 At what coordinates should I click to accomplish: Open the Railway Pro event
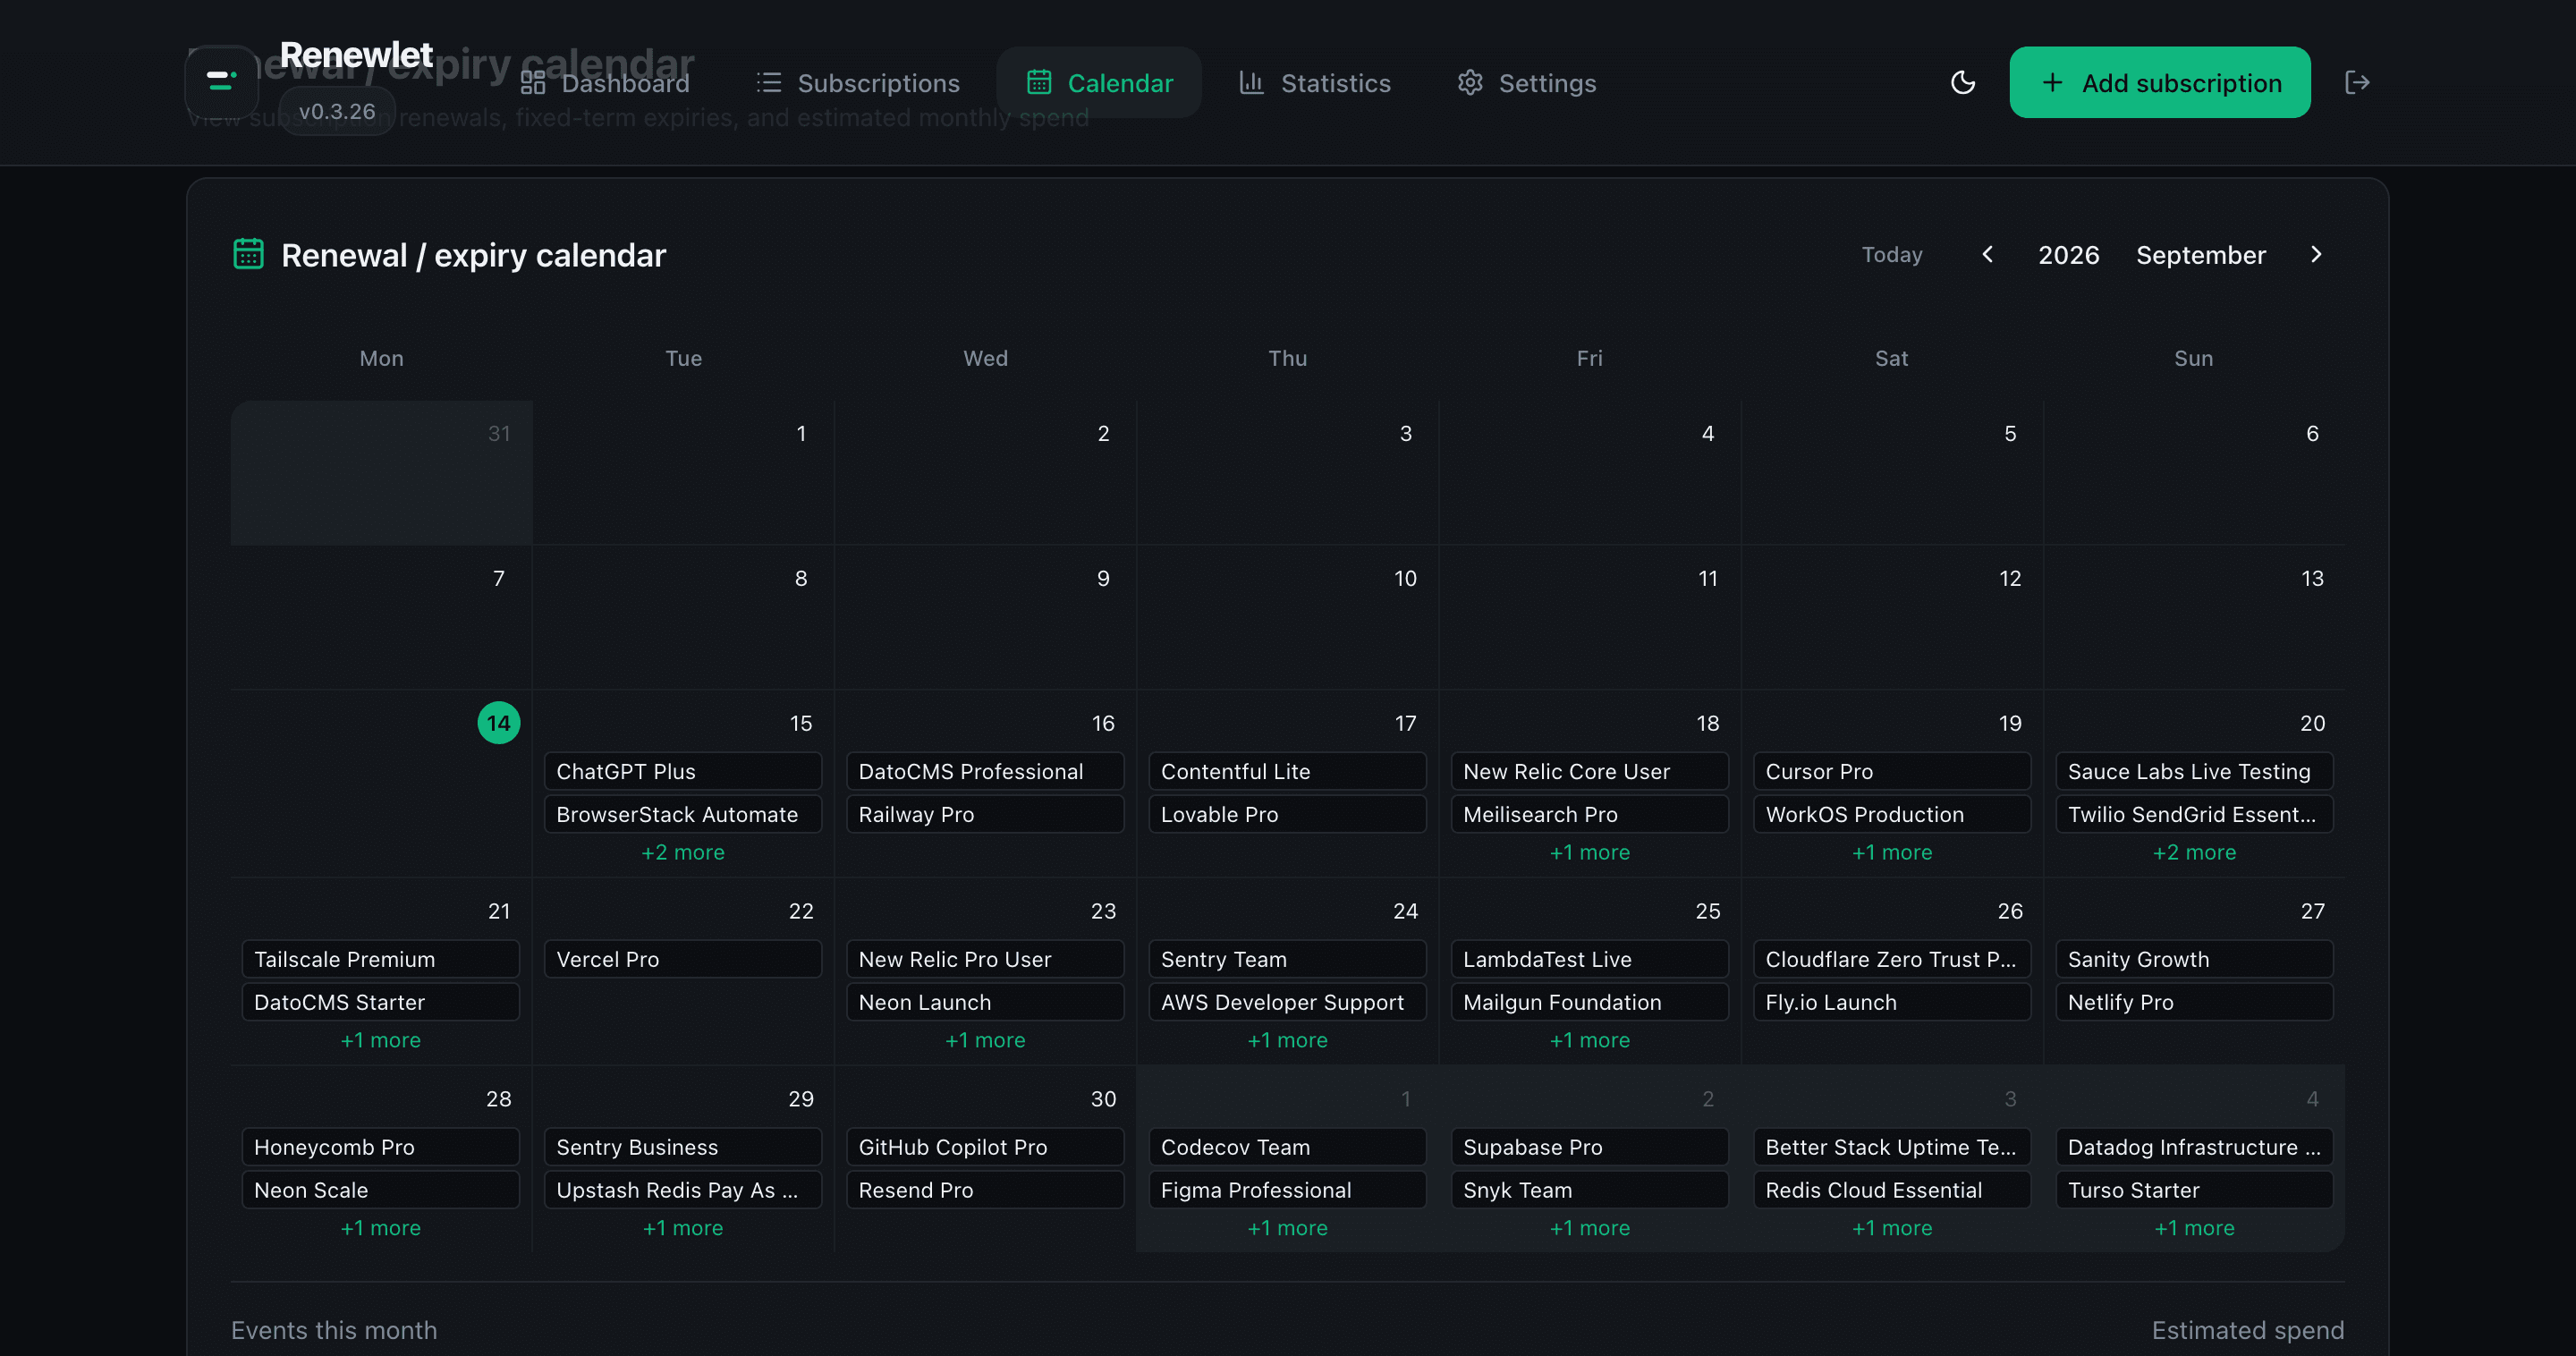[985, 814]
